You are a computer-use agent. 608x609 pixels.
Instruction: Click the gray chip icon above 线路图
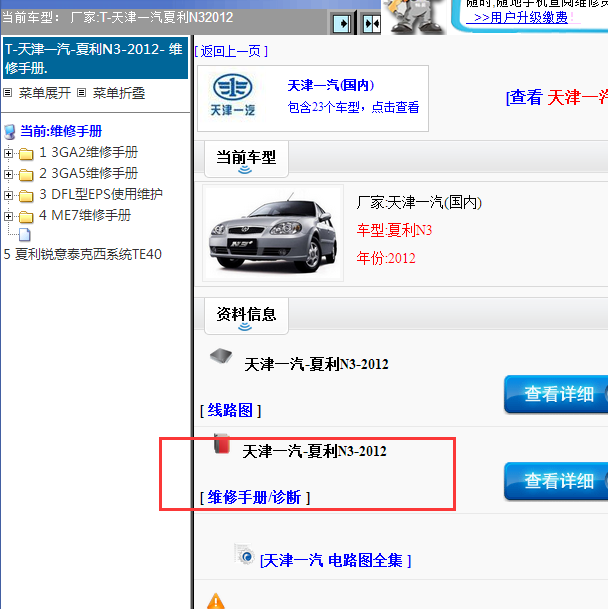point(221,355)
